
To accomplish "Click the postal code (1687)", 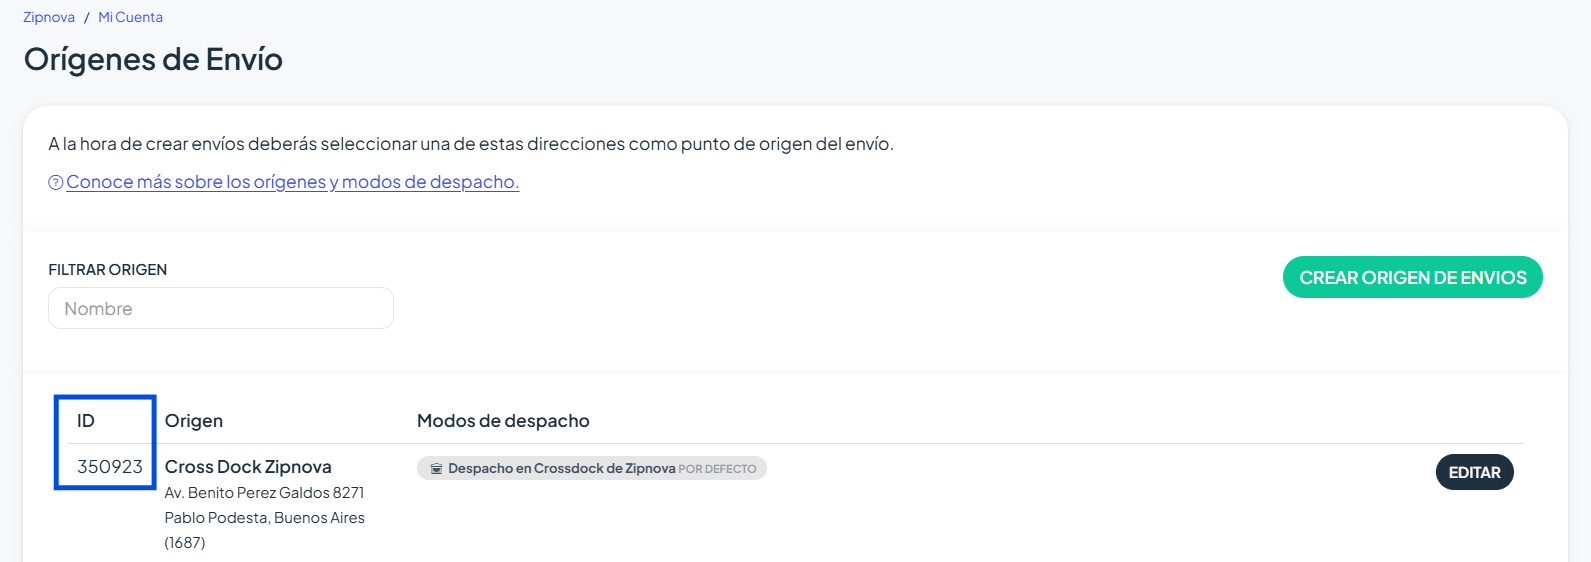I will pos(185,543).
